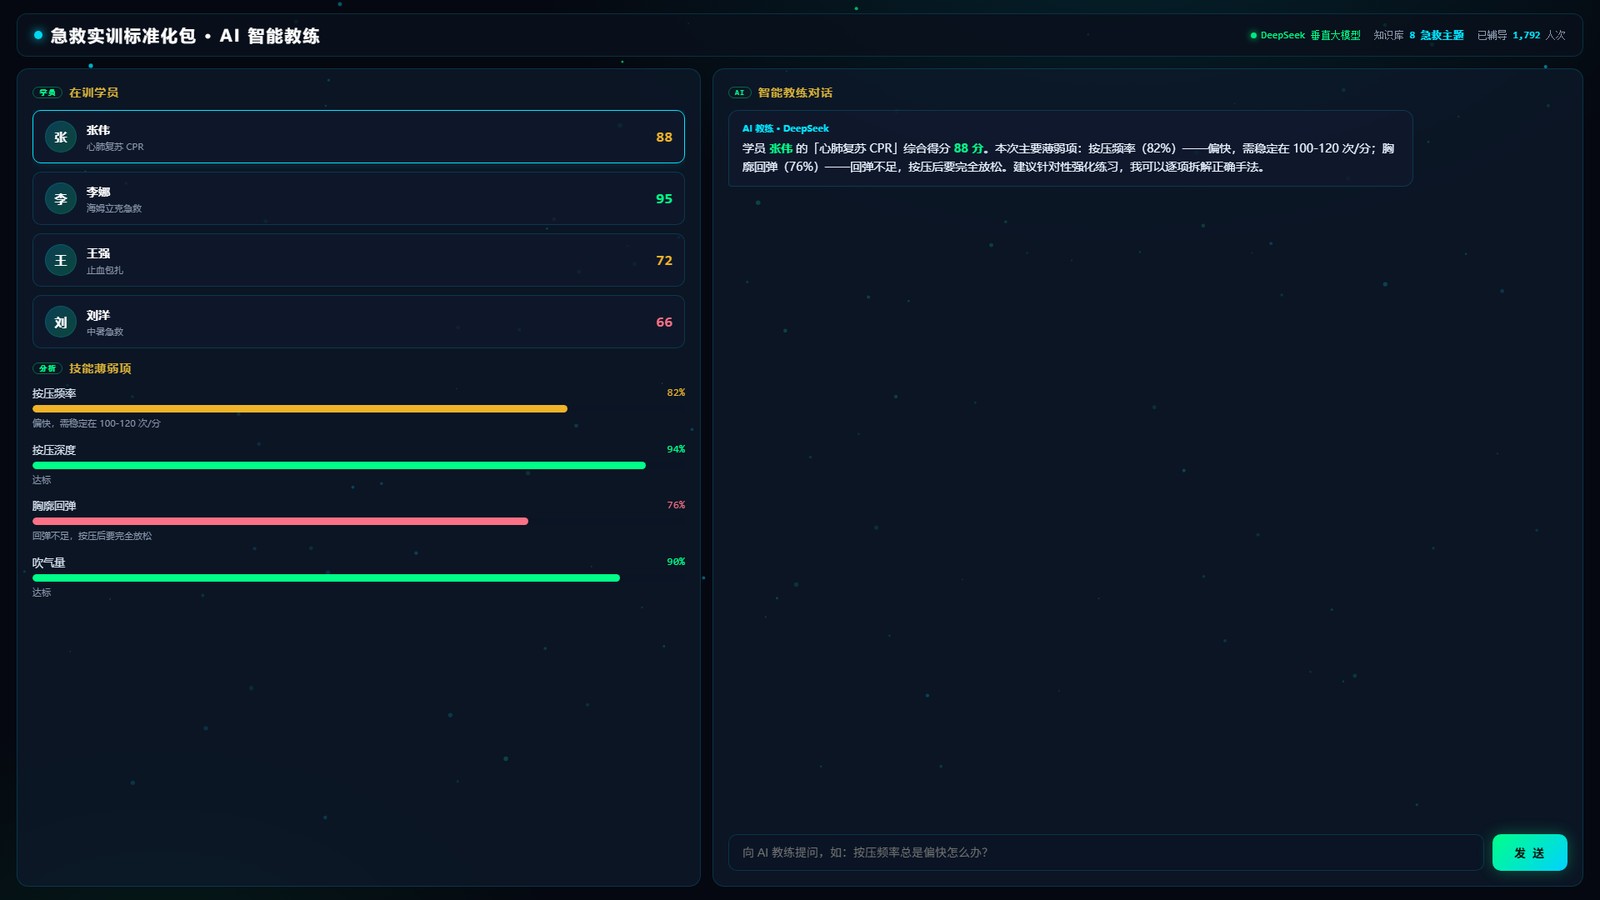Click the 李 avatar circle
The image size is (1600, 900).
pos(61,199)
